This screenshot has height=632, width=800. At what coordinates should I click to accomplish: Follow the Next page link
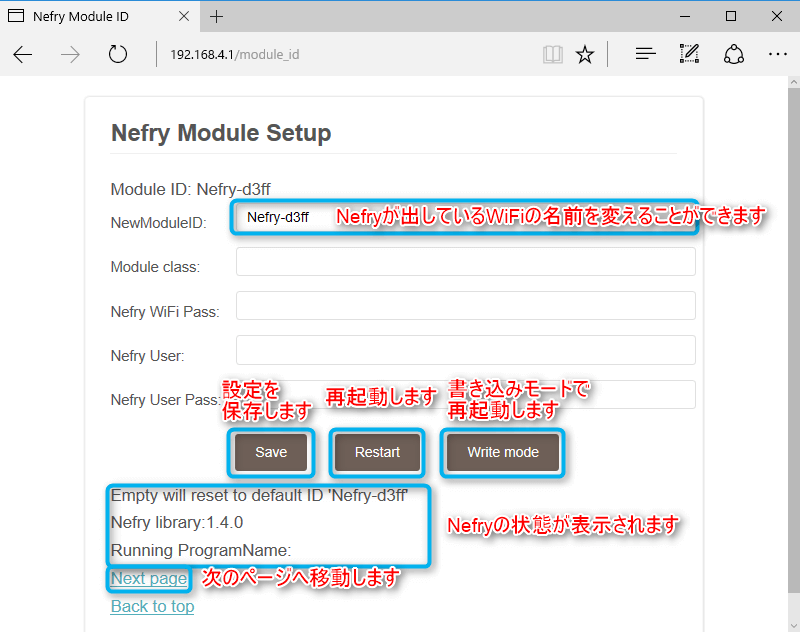[x=149, y=578]
